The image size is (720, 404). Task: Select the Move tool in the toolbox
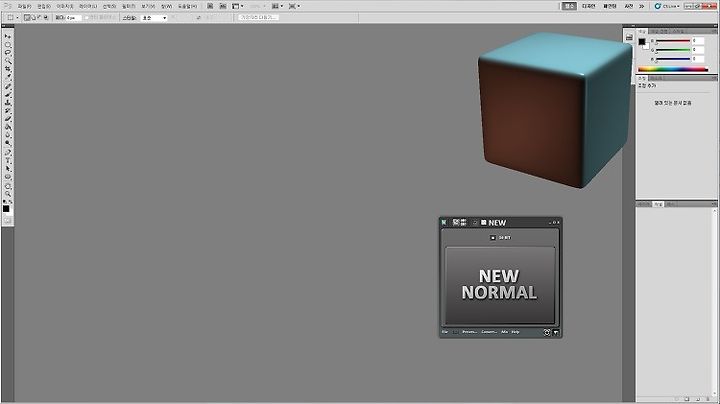coord(7,36)
